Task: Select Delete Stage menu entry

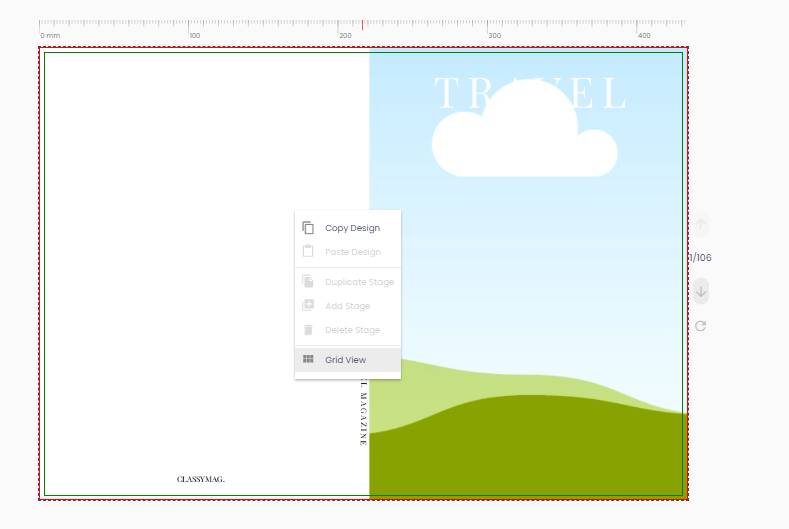Action: [348, 330]
